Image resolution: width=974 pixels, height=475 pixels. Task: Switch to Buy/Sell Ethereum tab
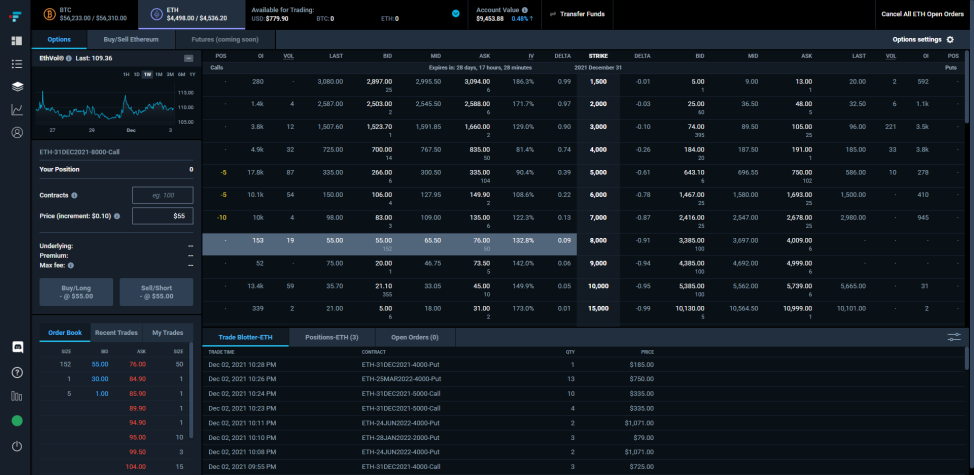(131, 39)
